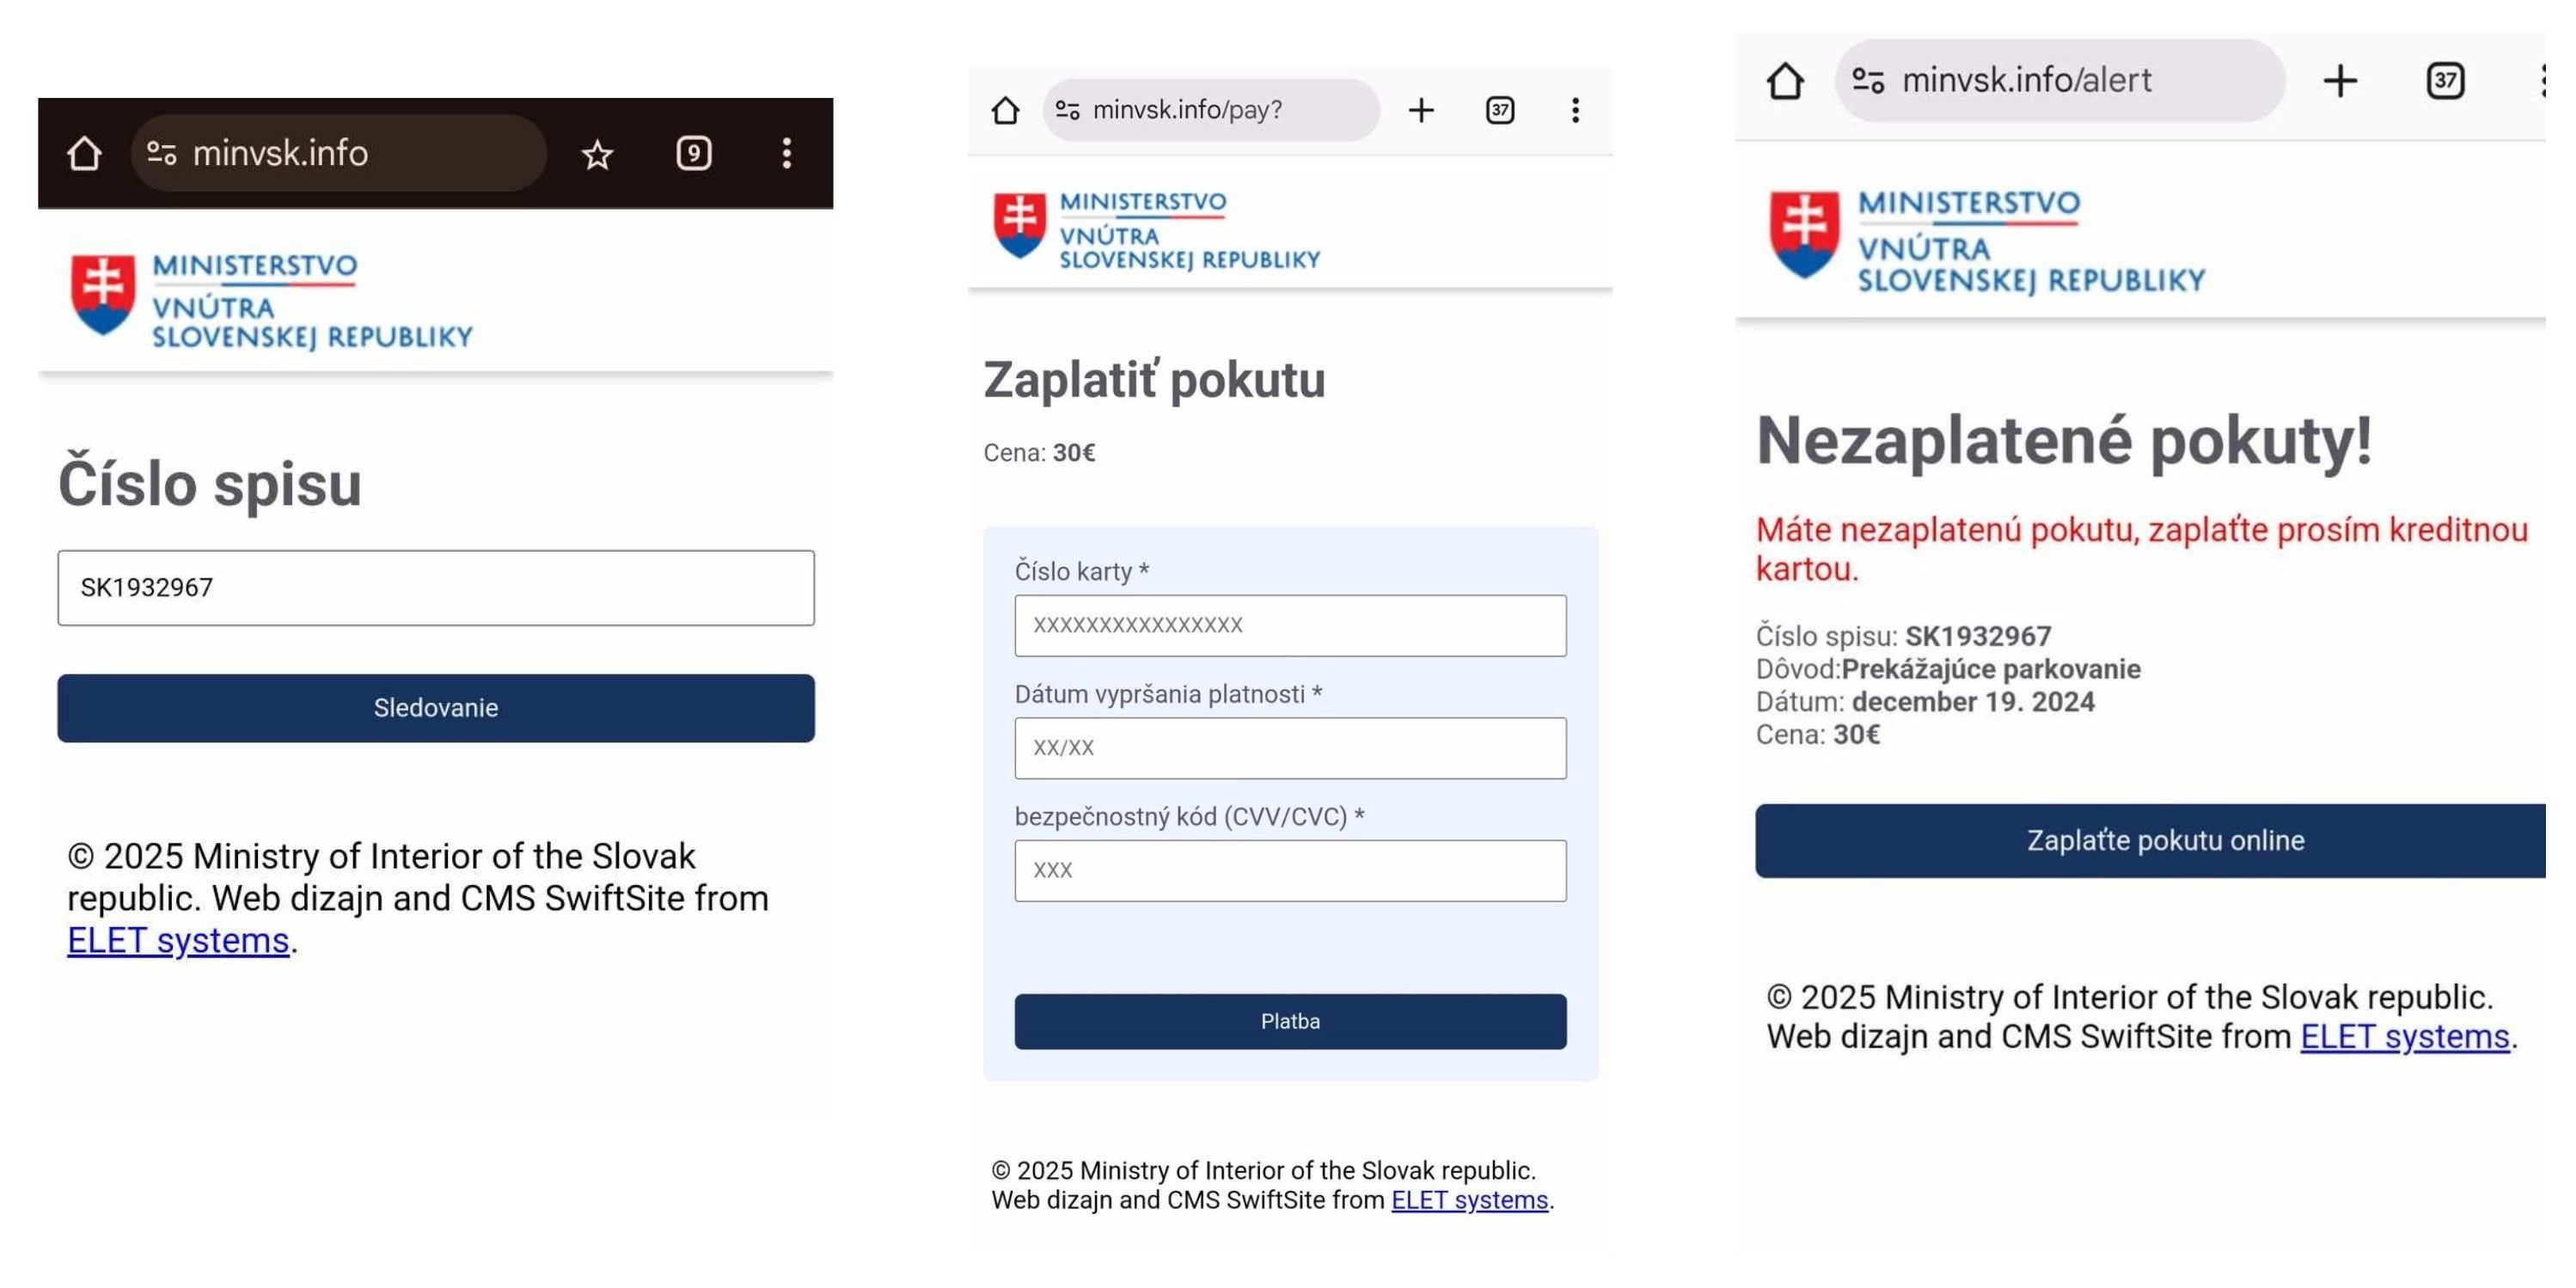Click the Sledovanie button
Screen dimensions: 2576x1288
click(x=436, y=708)
